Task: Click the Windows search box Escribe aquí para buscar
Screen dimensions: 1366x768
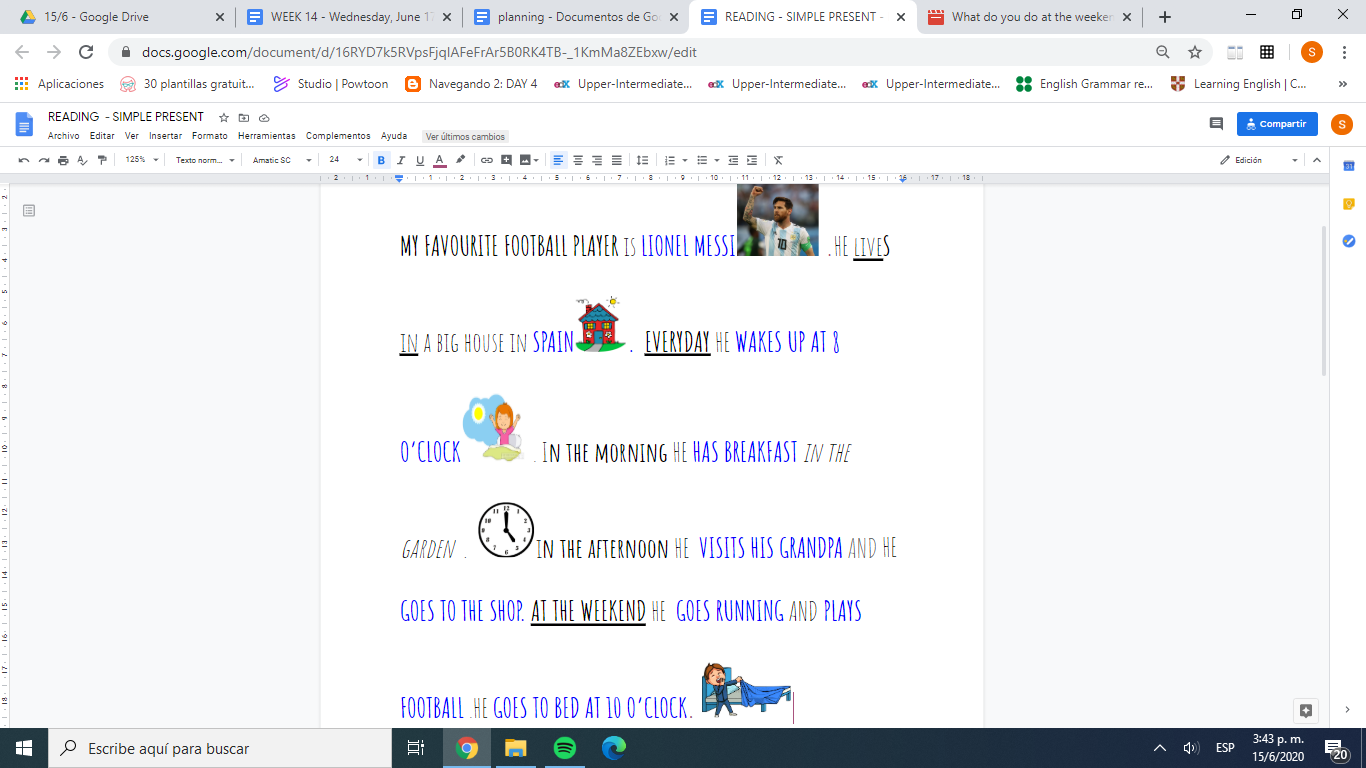Action: (219, 748)
